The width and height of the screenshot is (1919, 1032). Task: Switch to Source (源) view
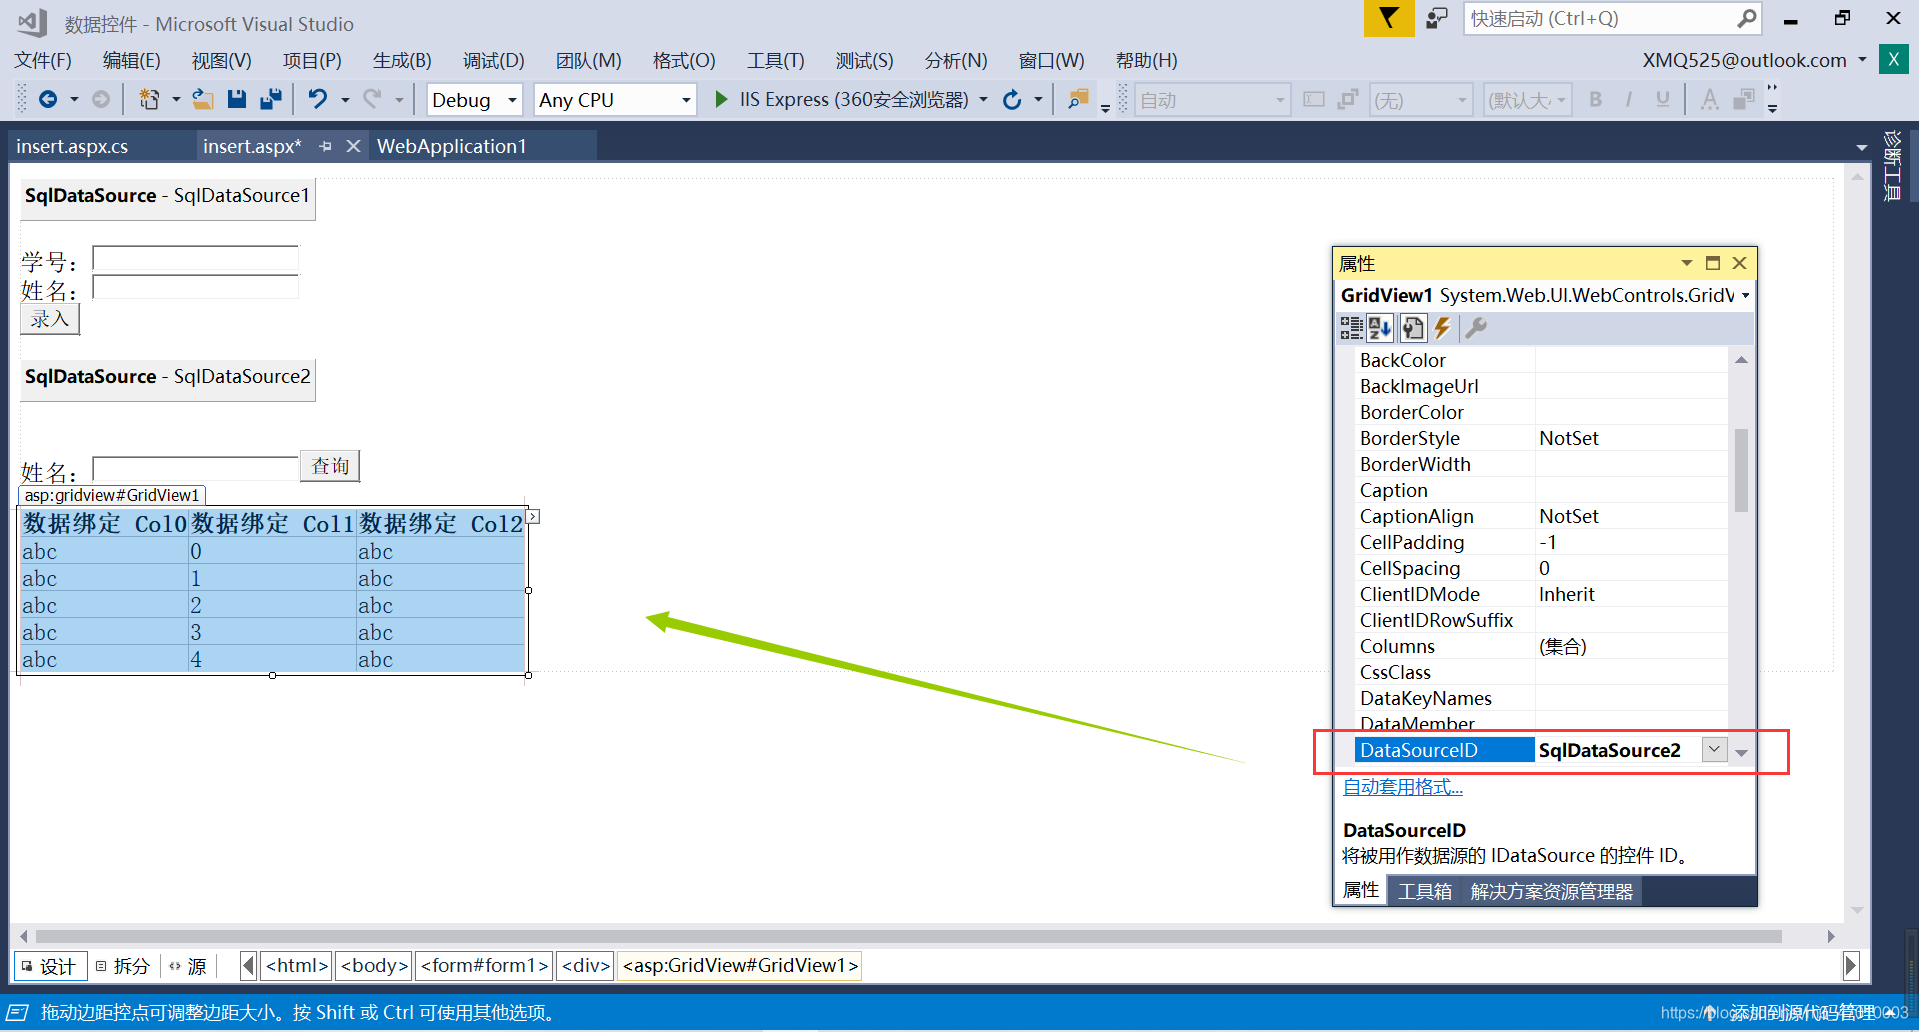point(189,966)
